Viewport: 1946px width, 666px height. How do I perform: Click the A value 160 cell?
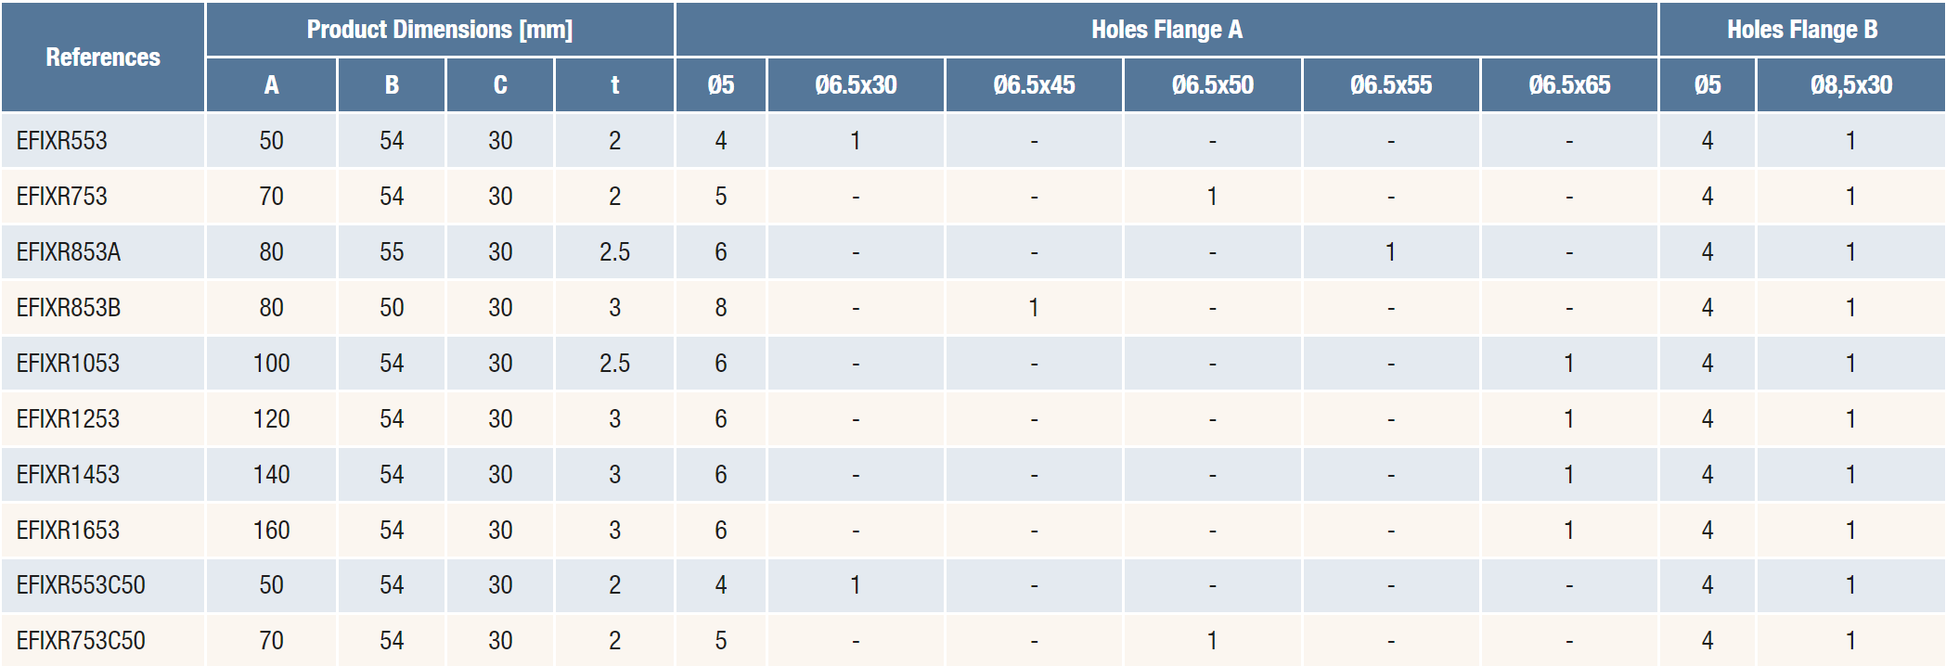pos(271,530)
